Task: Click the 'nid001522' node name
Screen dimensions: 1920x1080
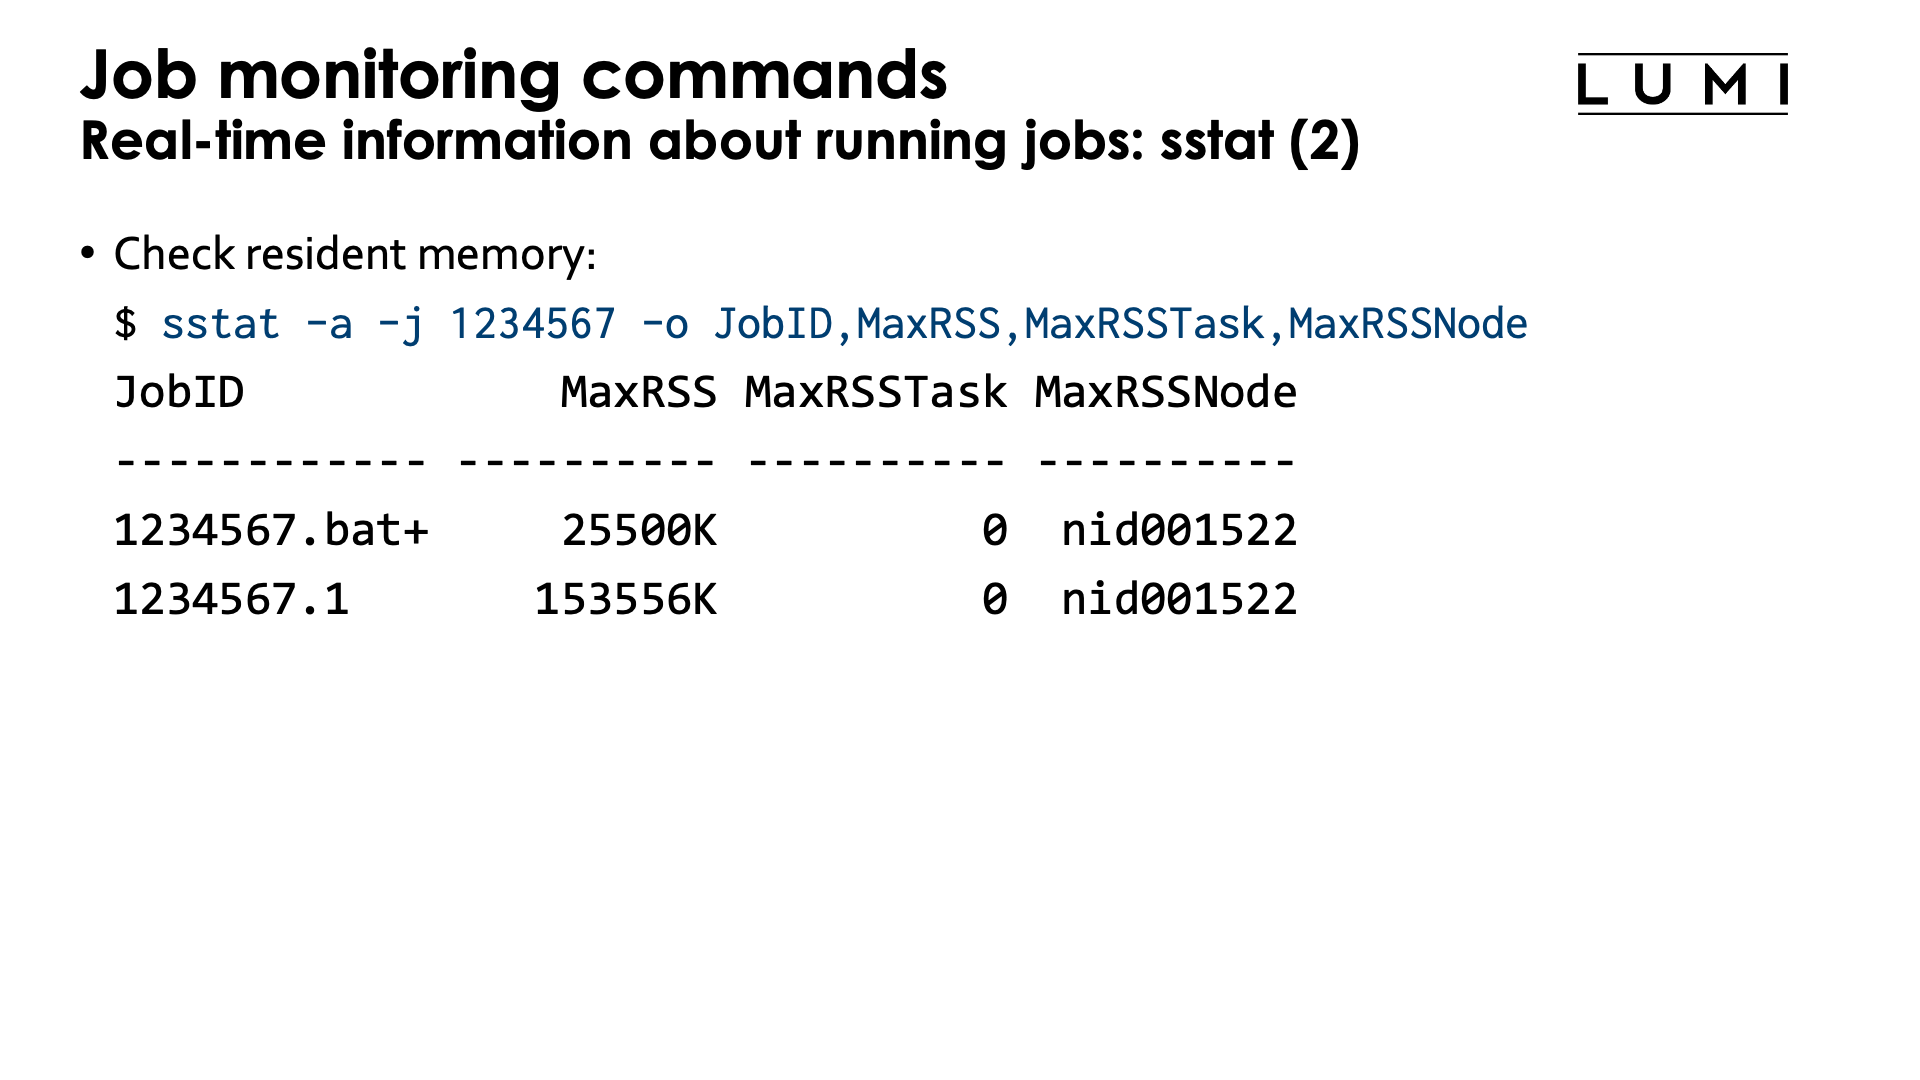Action: click(1178, 529)
